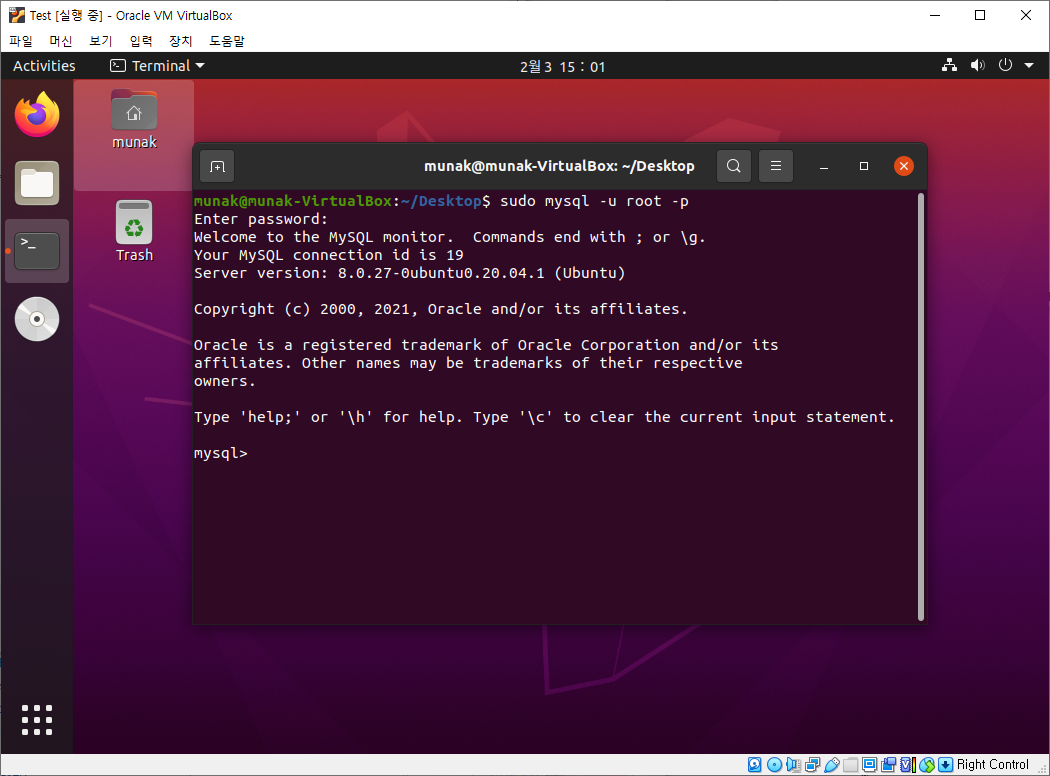Screen dimensions: 1050x776
Task: Click the power icon in the top bar
Action: click(x=1005, y=65)
